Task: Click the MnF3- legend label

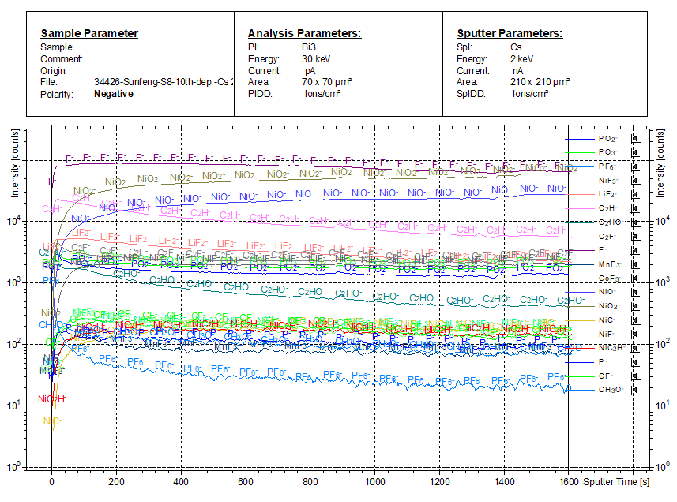Action: point(609,263)
